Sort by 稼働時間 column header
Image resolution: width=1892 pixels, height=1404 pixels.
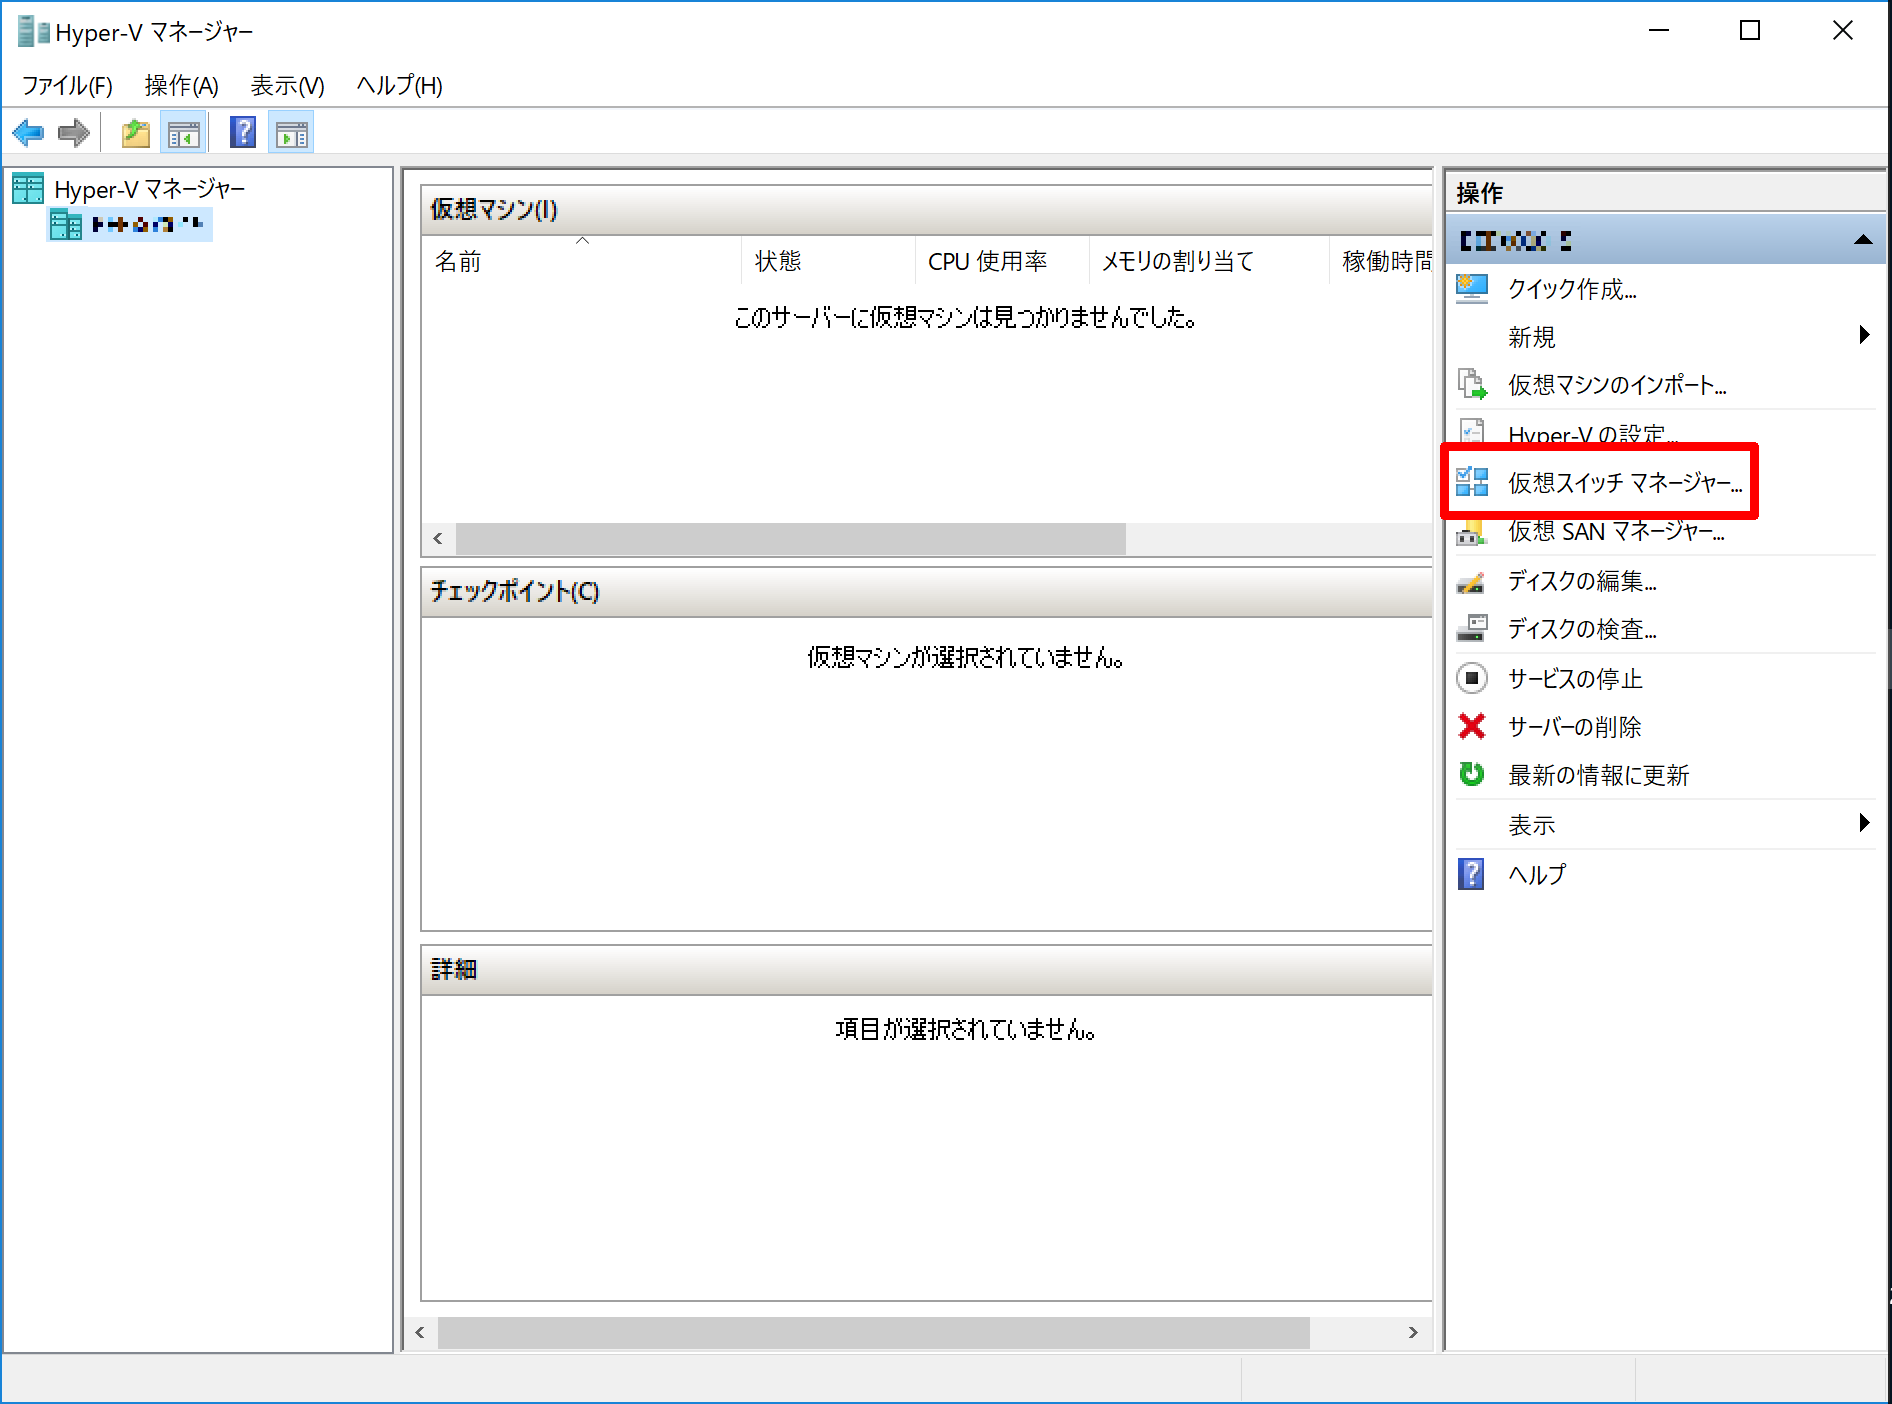click(x=1381, y=262)
